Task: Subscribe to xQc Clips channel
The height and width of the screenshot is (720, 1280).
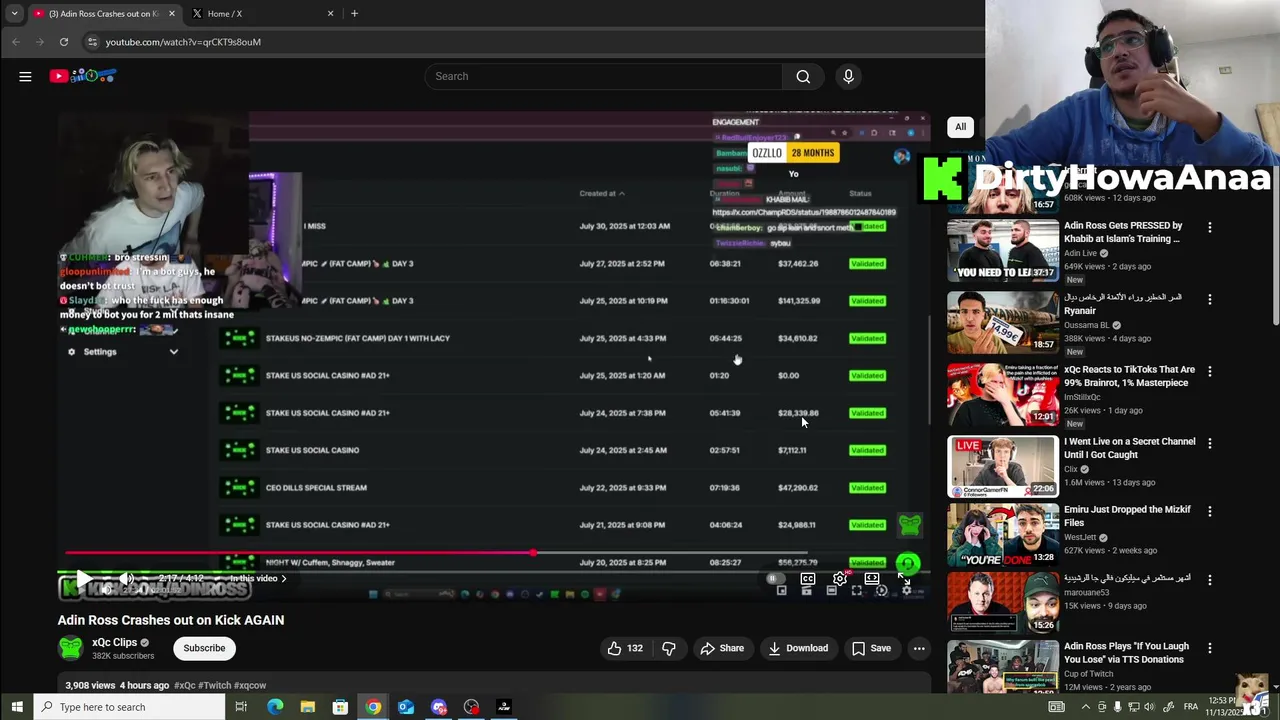Action: 204,648
